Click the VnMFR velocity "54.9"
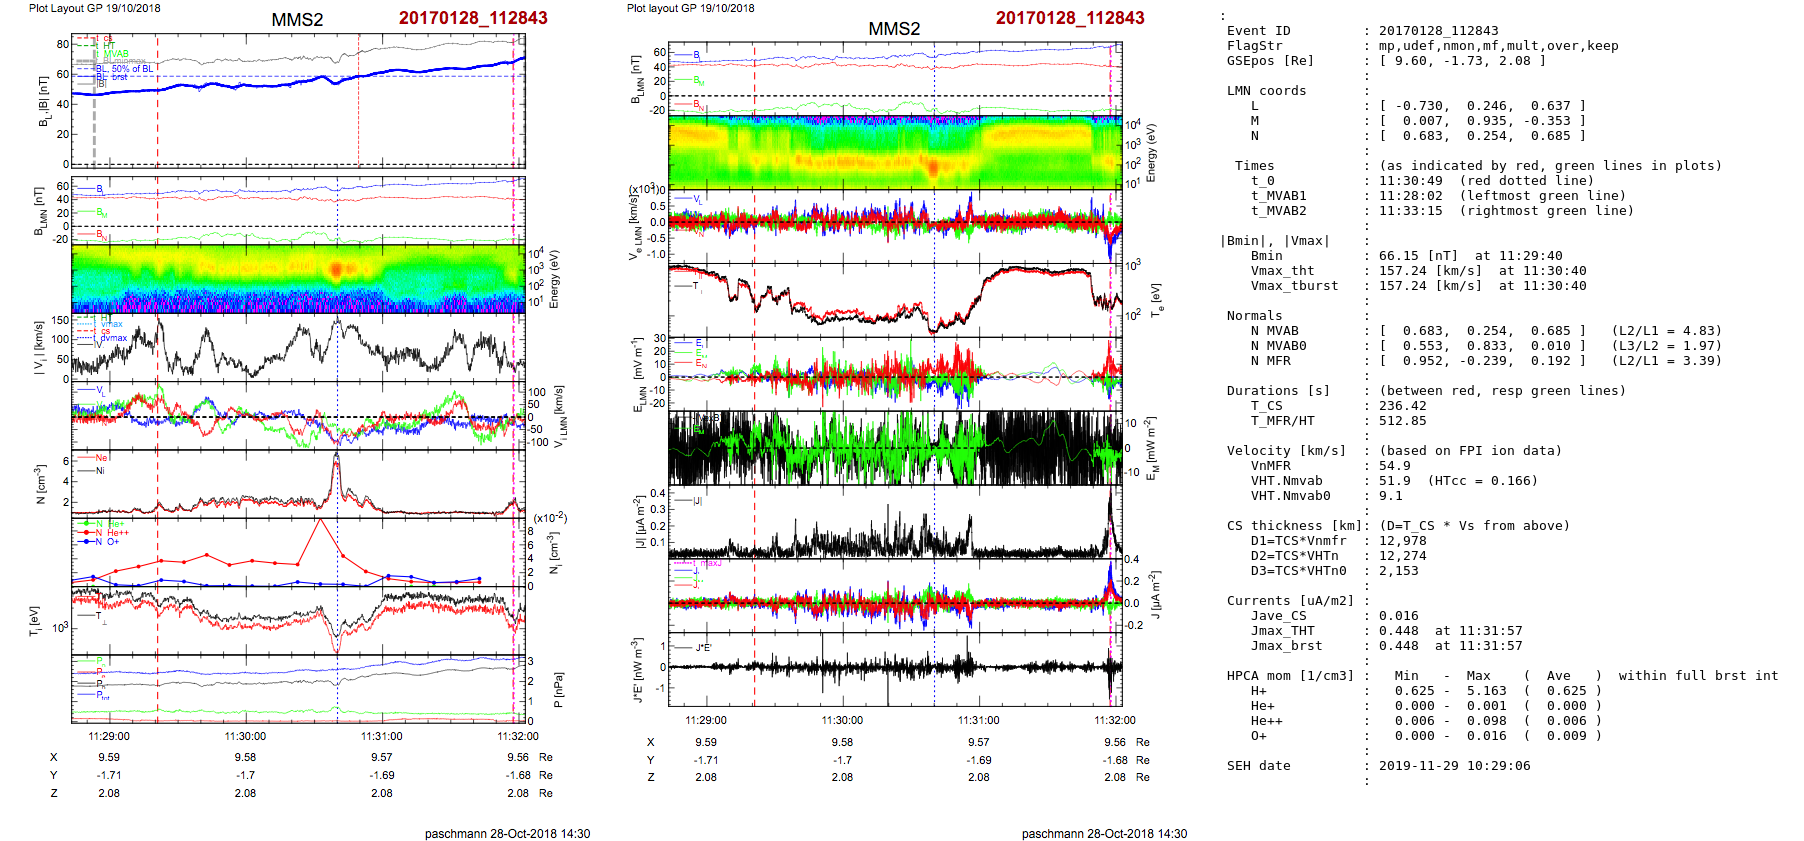 (x=1394, y=466)
